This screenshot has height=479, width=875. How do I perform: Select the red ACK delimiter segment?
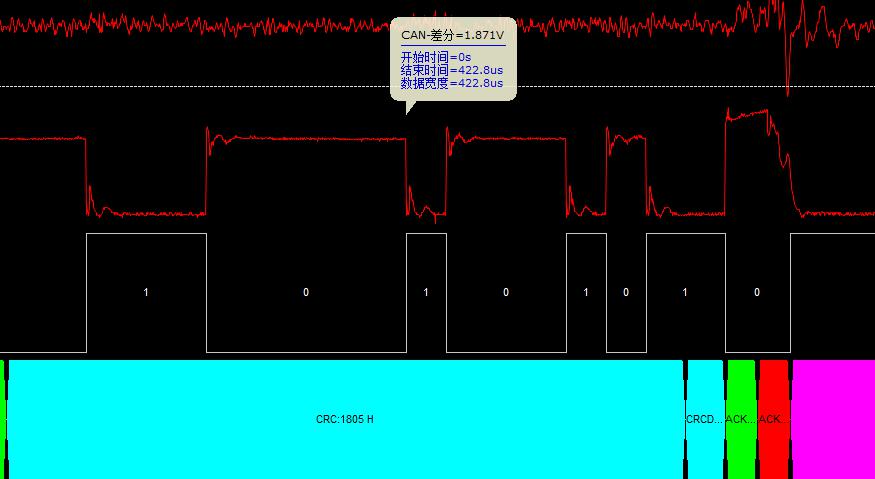[773, 419]
